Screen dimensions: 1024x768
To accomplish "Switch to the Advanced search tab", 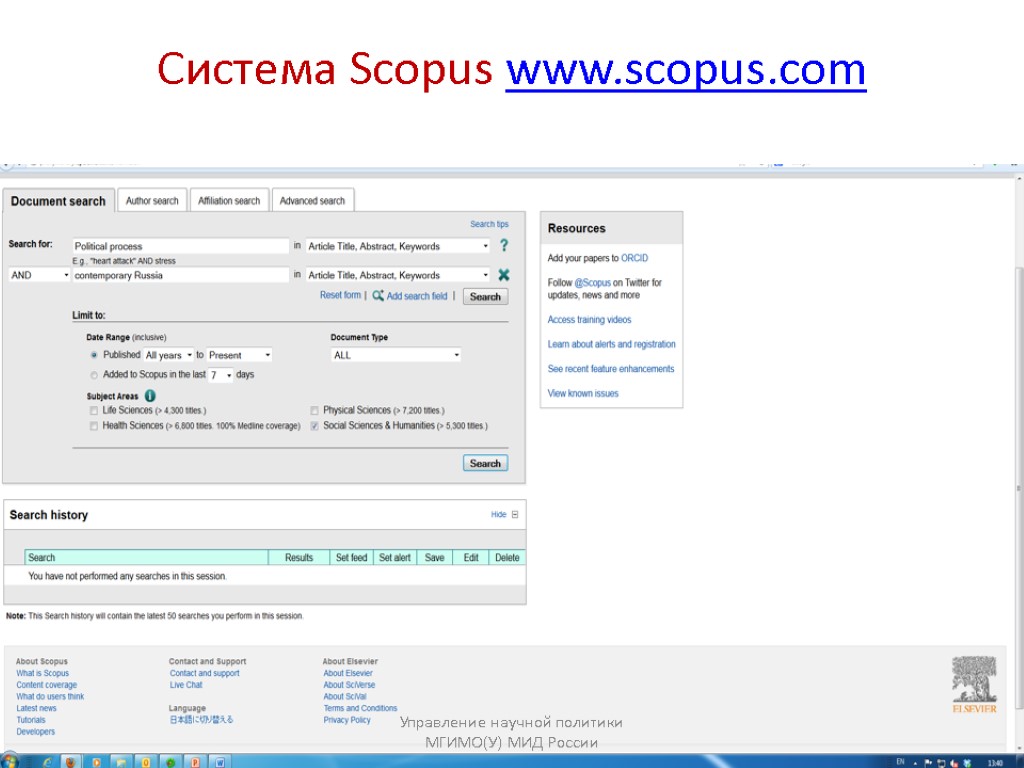I will tap(312, 200).
